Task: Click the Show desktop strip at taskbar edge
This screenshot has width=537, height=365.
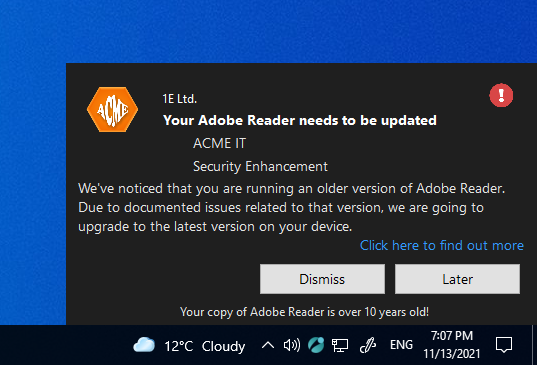Action: pos(534,345)
